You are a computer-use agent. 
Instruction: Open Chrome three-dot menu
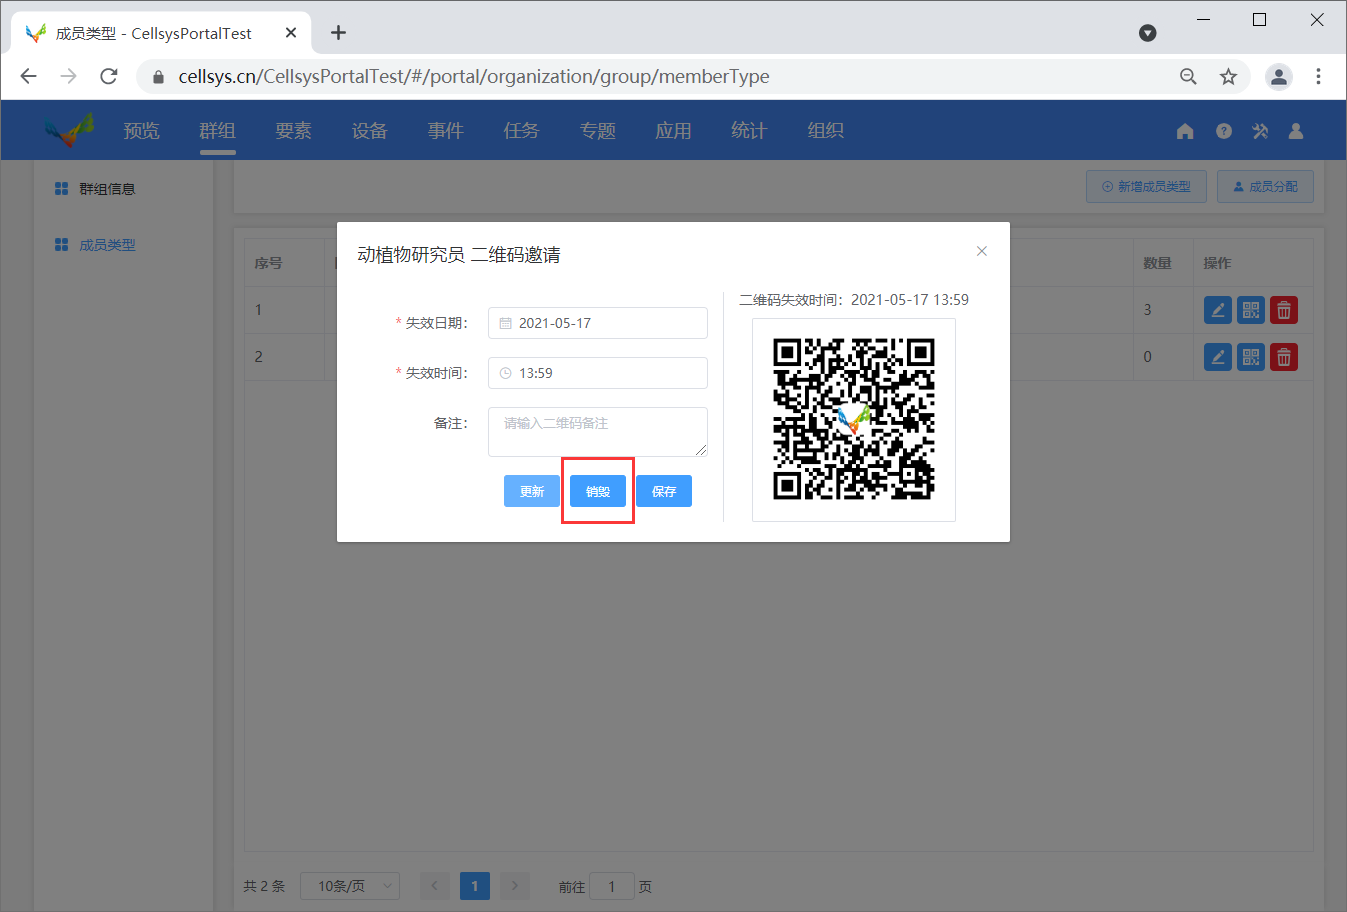1318,76
